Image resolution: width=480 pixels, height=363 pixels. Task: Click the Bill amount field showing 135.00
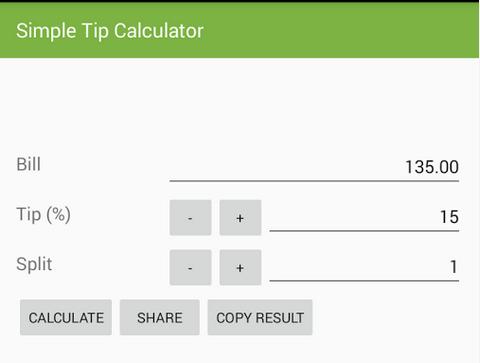[314, 167]
